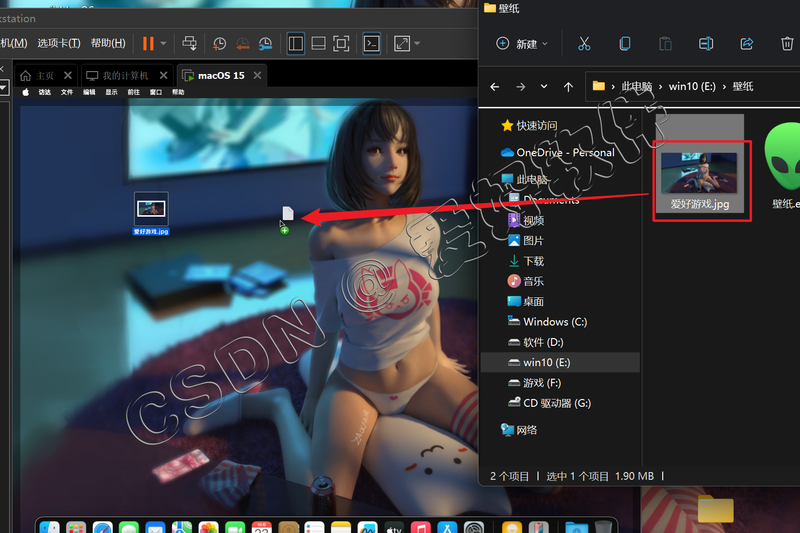
Task: Send Ctrl+Alt+Del to the virtual machine
Action: click(x=189, y=43)
